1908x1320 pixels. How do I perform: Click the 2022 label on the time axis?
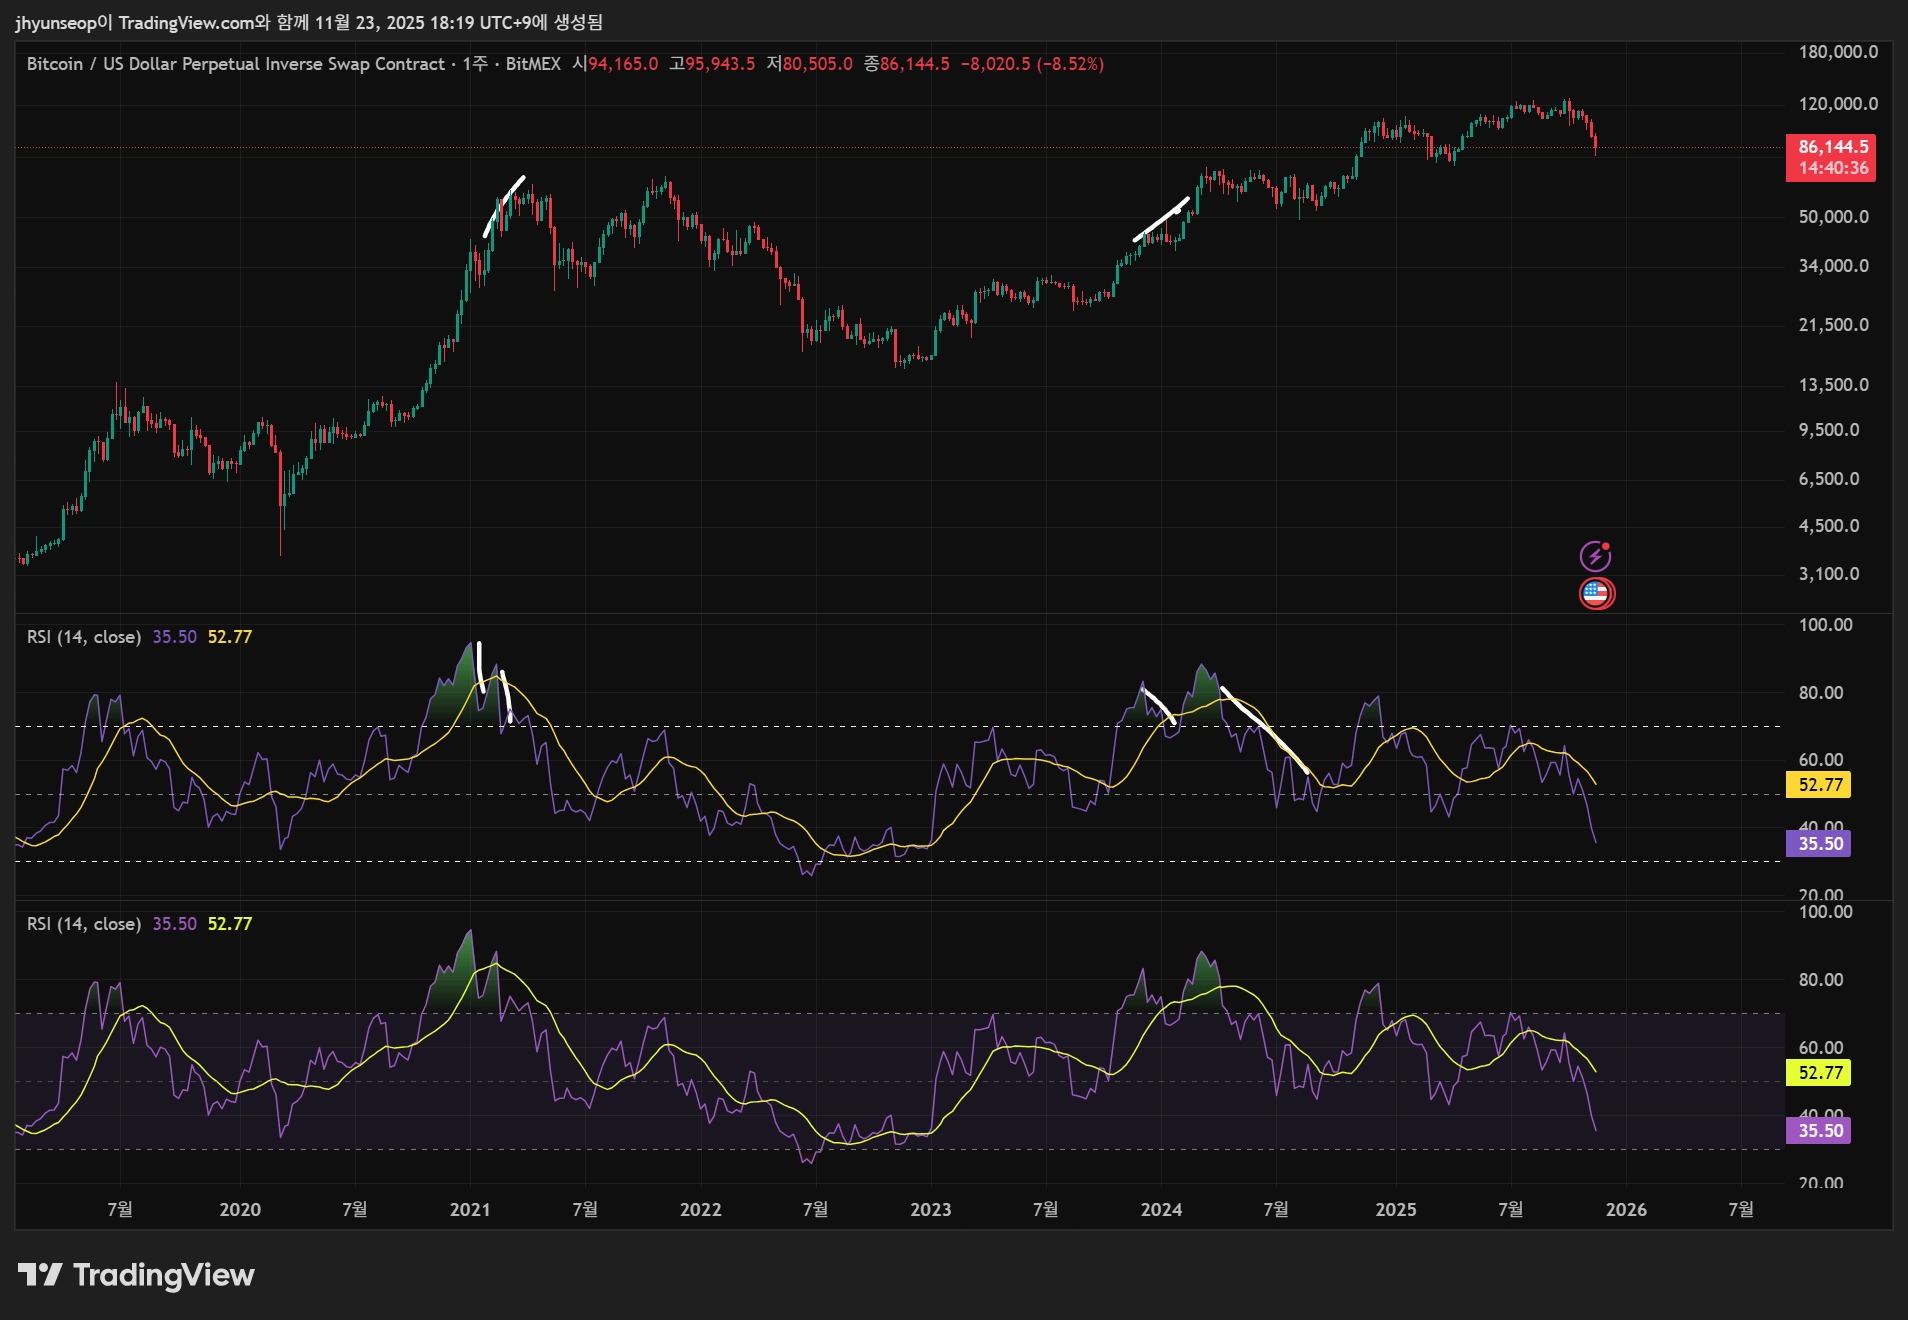[x=701, y=1210]
